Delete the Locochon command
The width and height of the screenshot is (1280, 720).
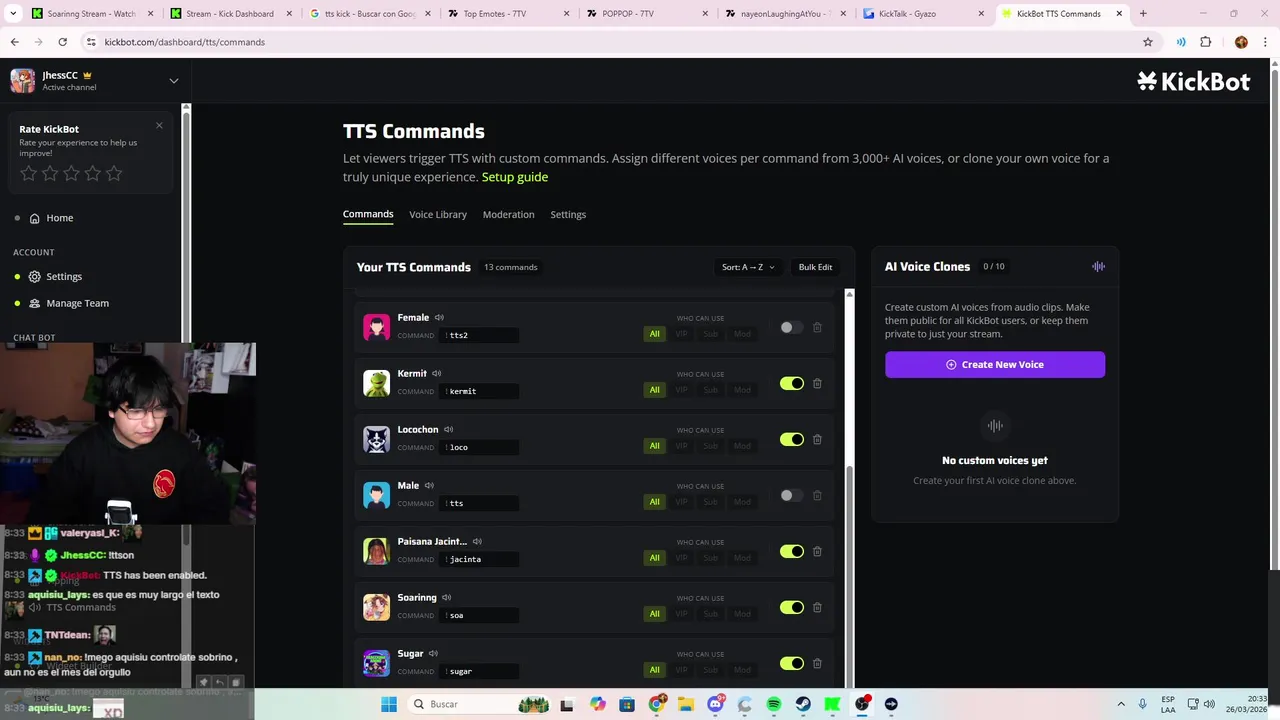817,440
